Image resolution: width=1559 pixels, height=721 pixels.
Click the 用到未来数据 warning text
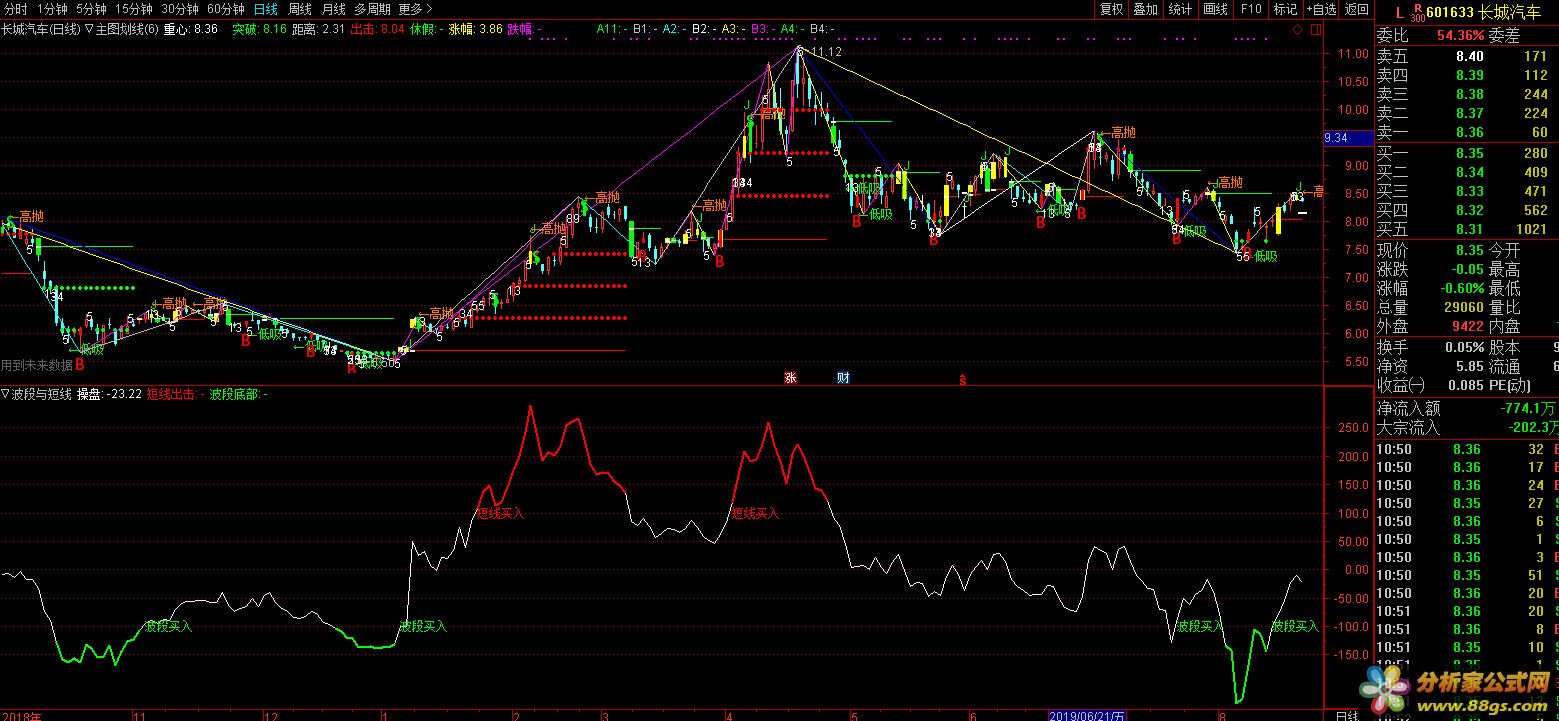37,365
